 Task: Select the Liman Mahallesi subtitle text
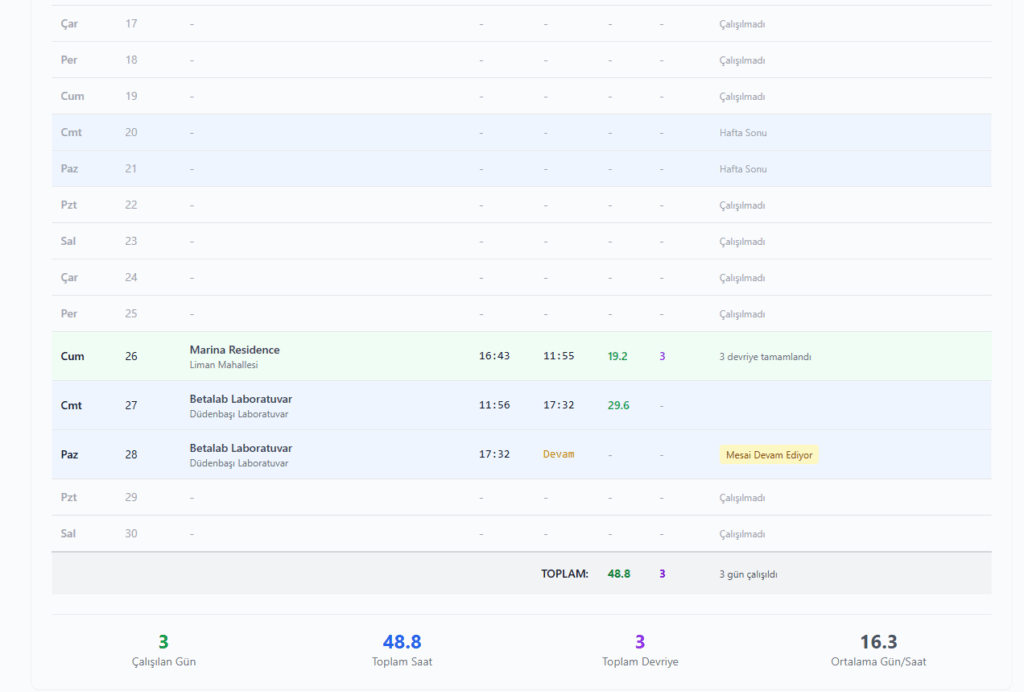[x=223, y=365]
